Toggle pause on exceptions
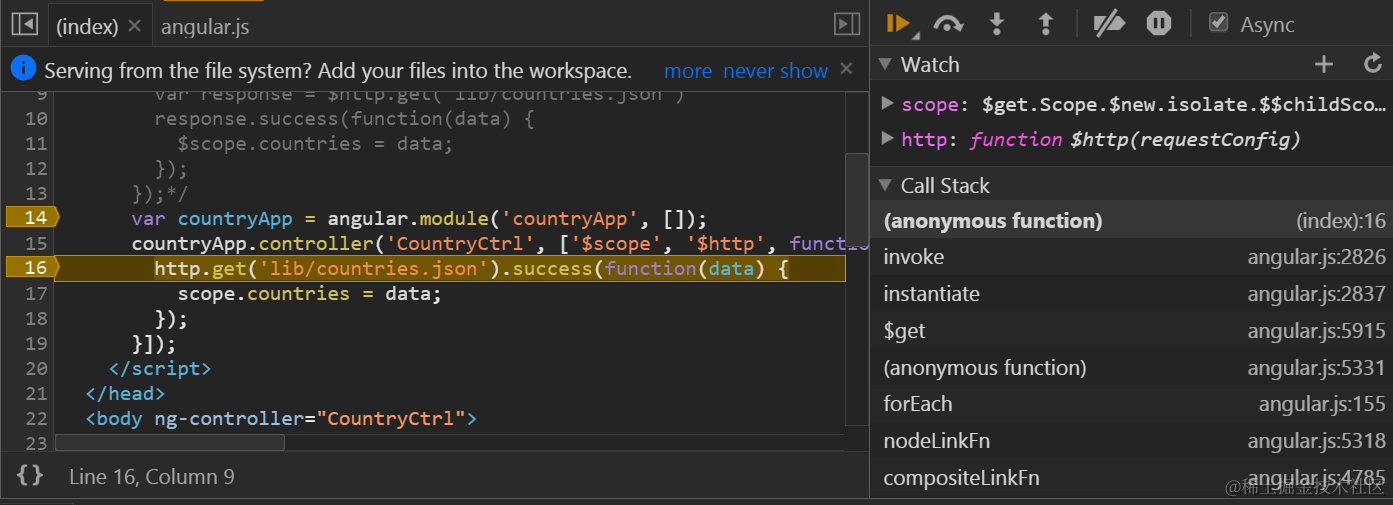Screen dimensions: 1393x505 pyautogui.click(x=1159, y=24)
